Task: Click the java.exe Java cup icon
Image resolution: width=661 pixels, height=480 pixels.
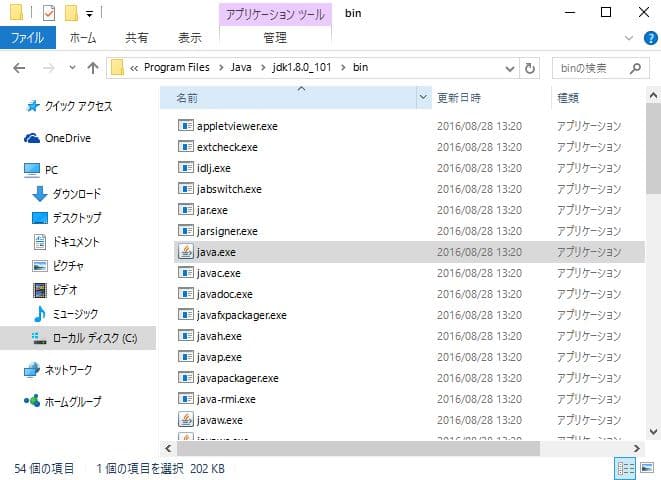Action: pos(185,252)
